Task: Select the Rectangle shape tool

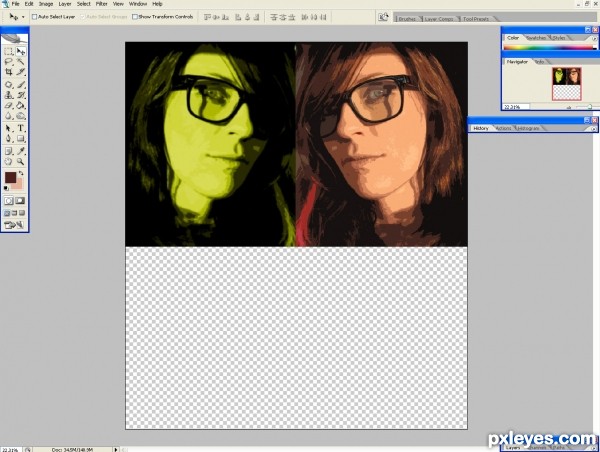Action: [x=21, y=139]
